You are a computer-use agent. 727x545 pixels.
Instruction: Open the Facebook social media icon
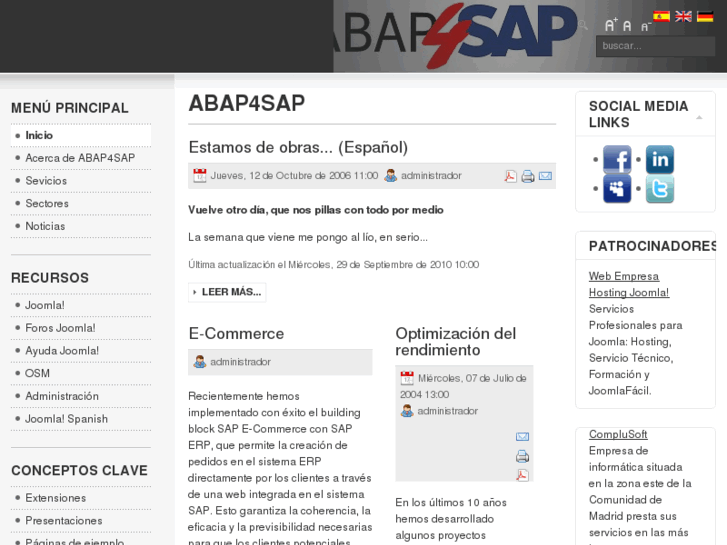pos(617,159)
